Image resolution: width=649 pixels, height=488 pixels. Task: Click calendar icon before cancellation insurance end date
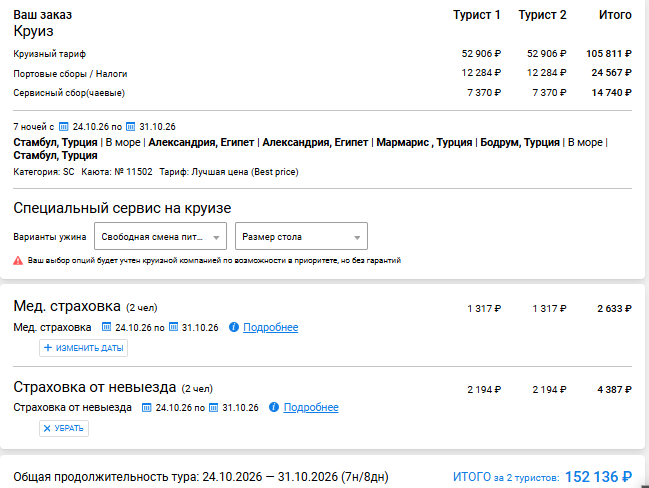pyautogui.click(x=214, y=408)
